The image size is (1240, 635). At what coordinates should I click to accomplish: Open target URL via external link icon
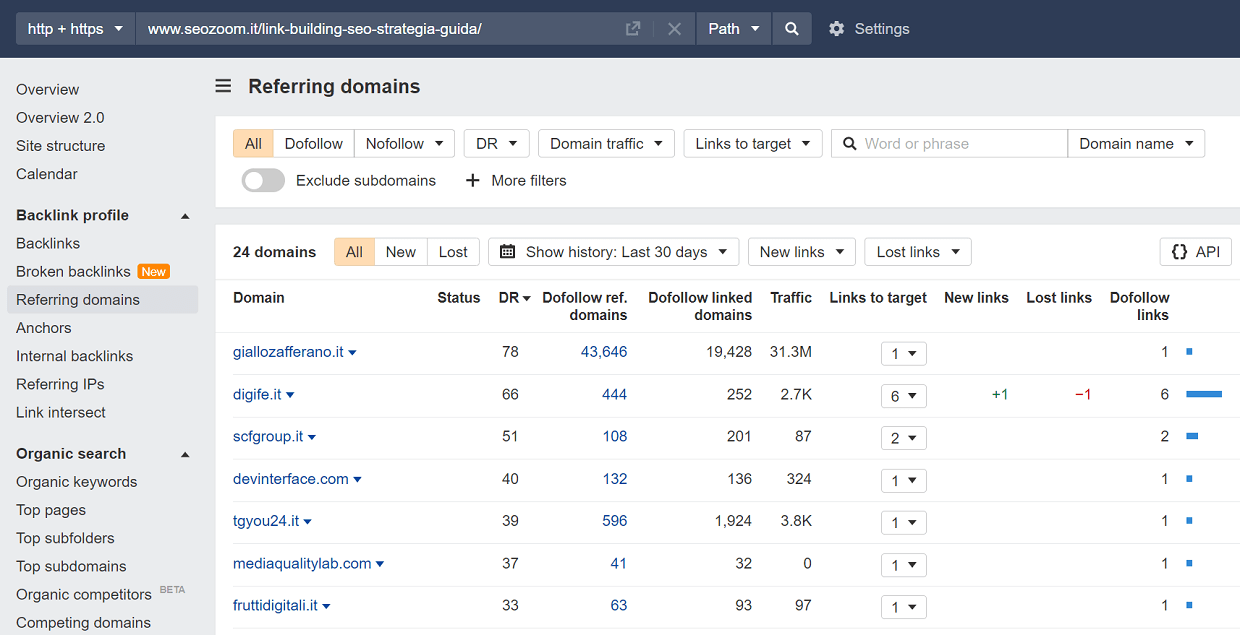click(x=632, y=29)
